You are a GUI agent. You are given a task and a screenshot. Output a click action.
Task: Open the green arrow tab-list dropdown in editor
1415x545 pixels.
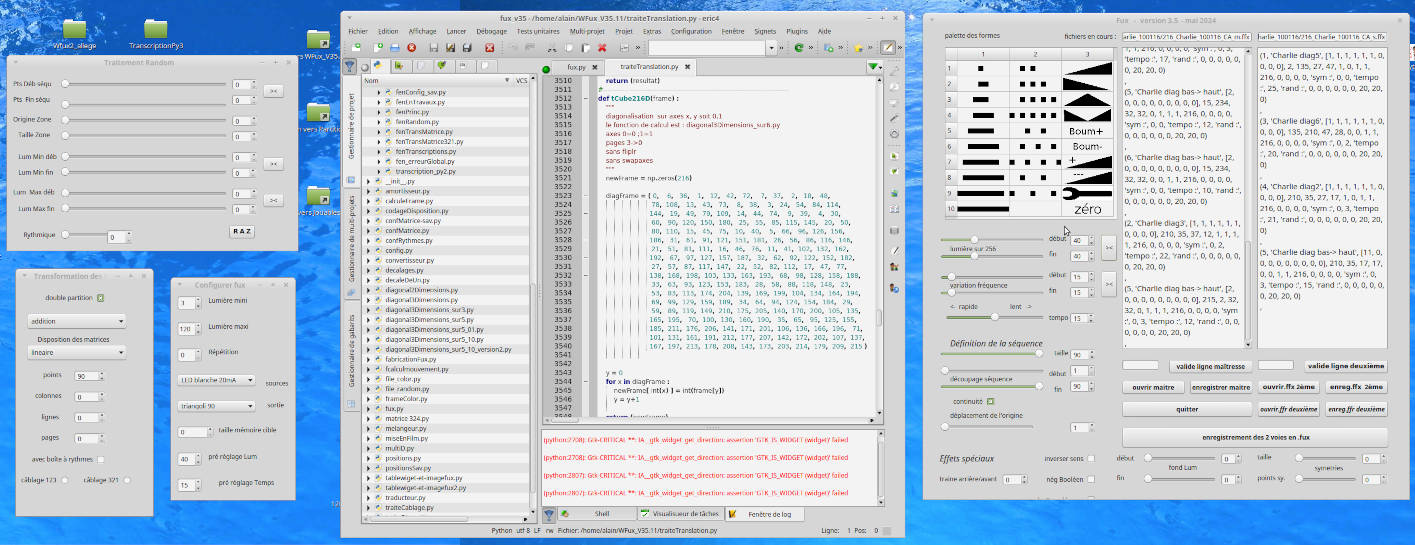pyautogui.click(x=875, y=67)
